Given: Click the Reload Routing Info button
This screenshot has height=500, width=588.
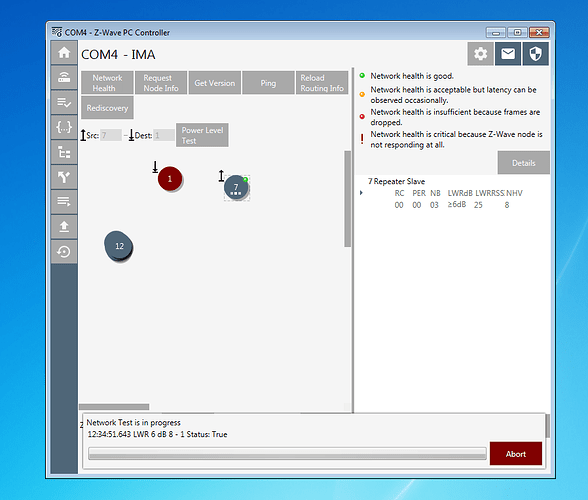Looking at the screenshot, I should [322, 83].
